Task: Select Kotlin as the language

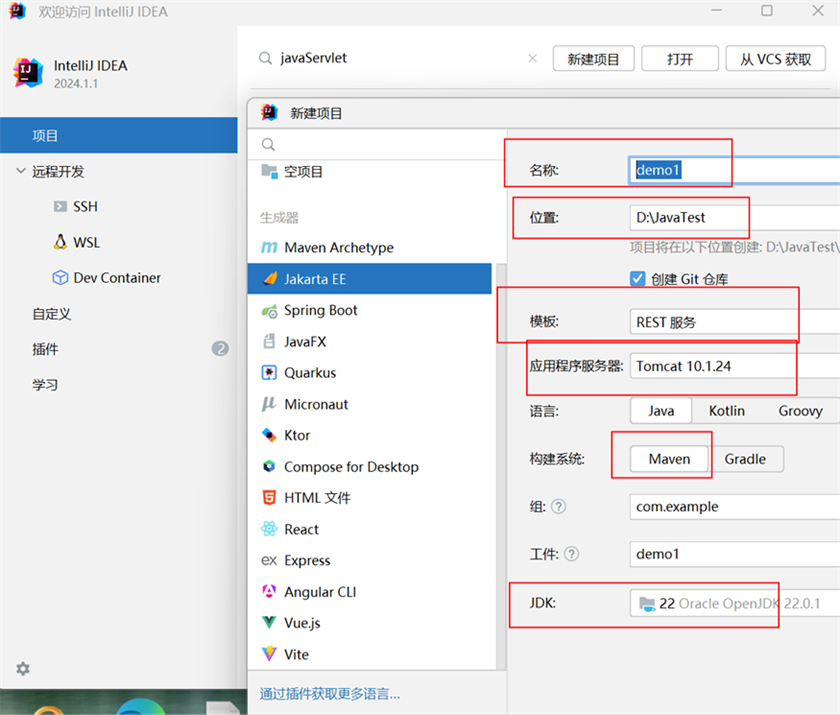Action: click(726, 411)
